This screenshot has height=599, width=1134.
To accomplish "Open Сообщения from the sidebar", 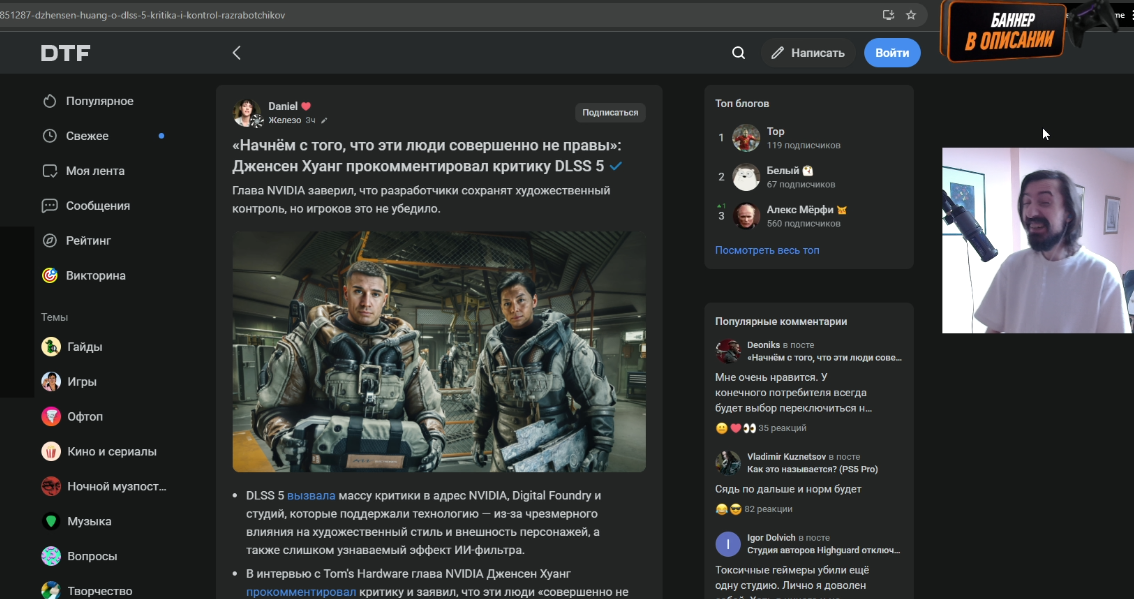I will (97, 206).
